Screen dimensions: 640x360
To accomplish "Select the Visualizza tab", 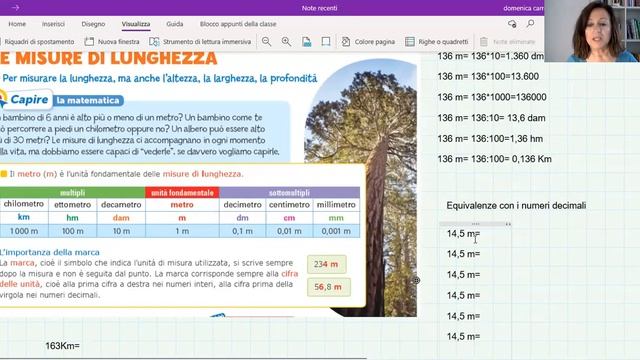I will 136,24.
